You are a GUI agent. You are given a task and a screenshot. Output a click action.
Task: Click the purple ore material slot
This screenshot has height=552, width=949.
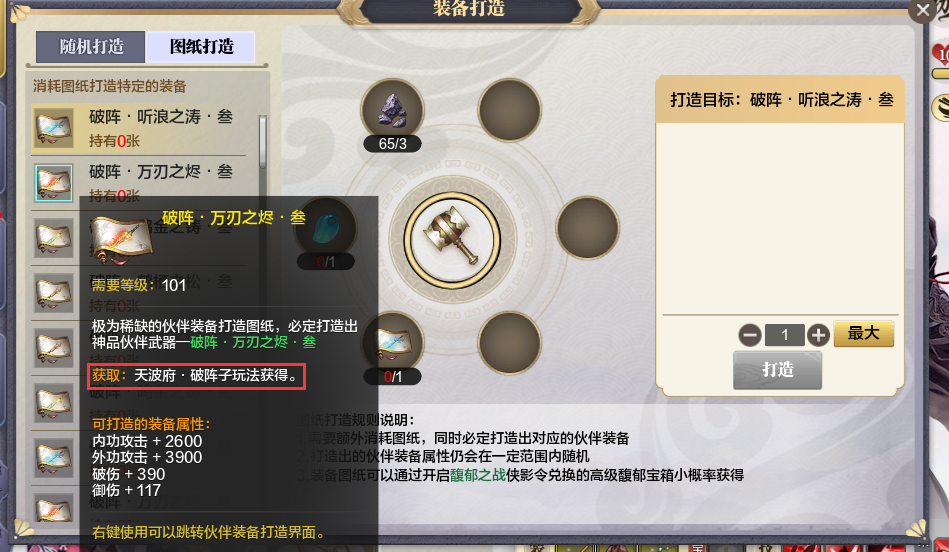tap(392, 111)
